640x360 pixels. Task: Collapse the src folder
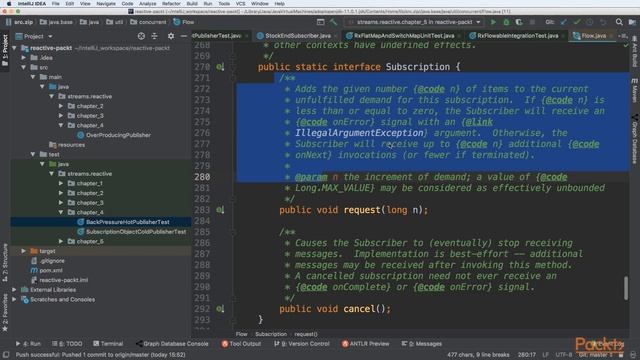[24, 67]
